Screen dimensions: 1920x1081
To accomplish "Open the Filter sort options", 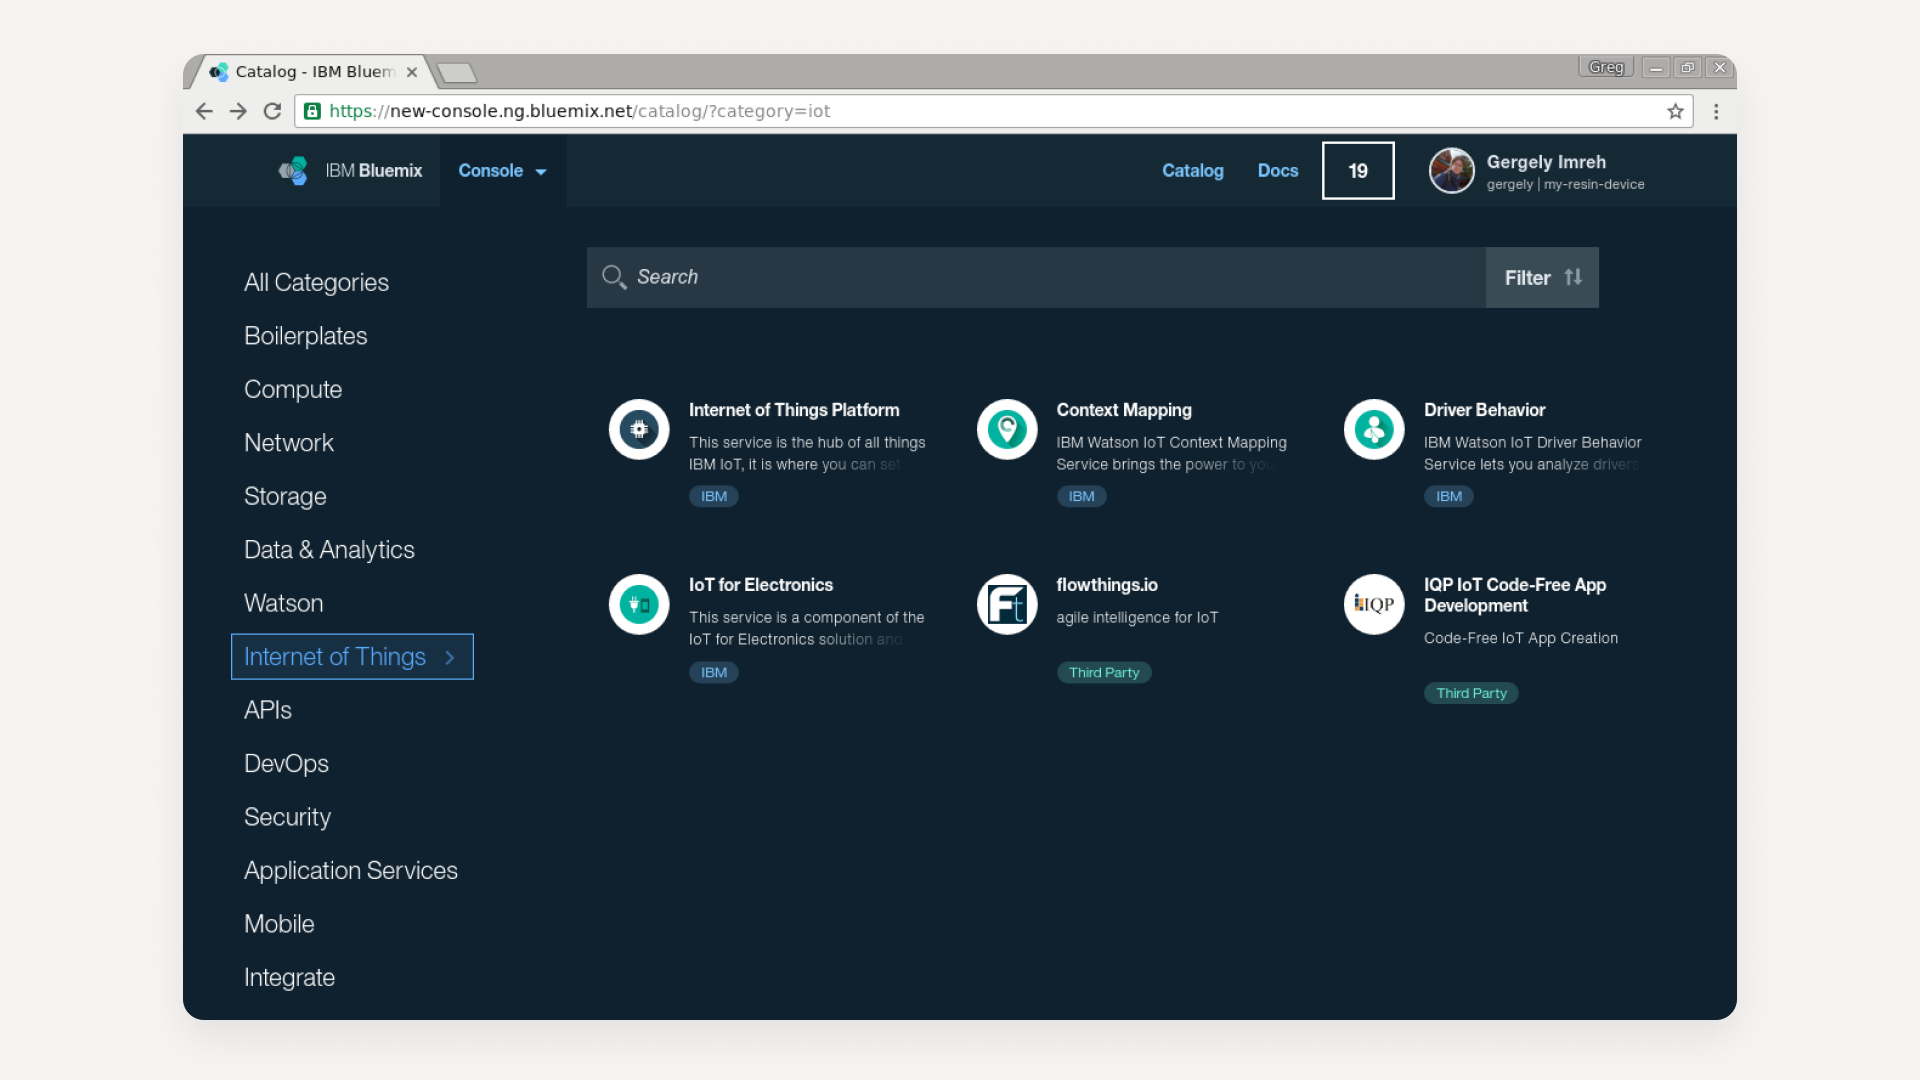I will click(x=1542, y=278).
